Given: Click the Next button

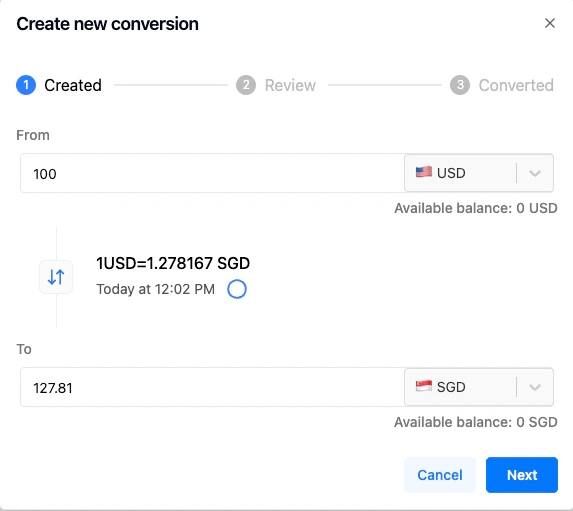Looking at the screenshot, I should [x=522, y=475].
